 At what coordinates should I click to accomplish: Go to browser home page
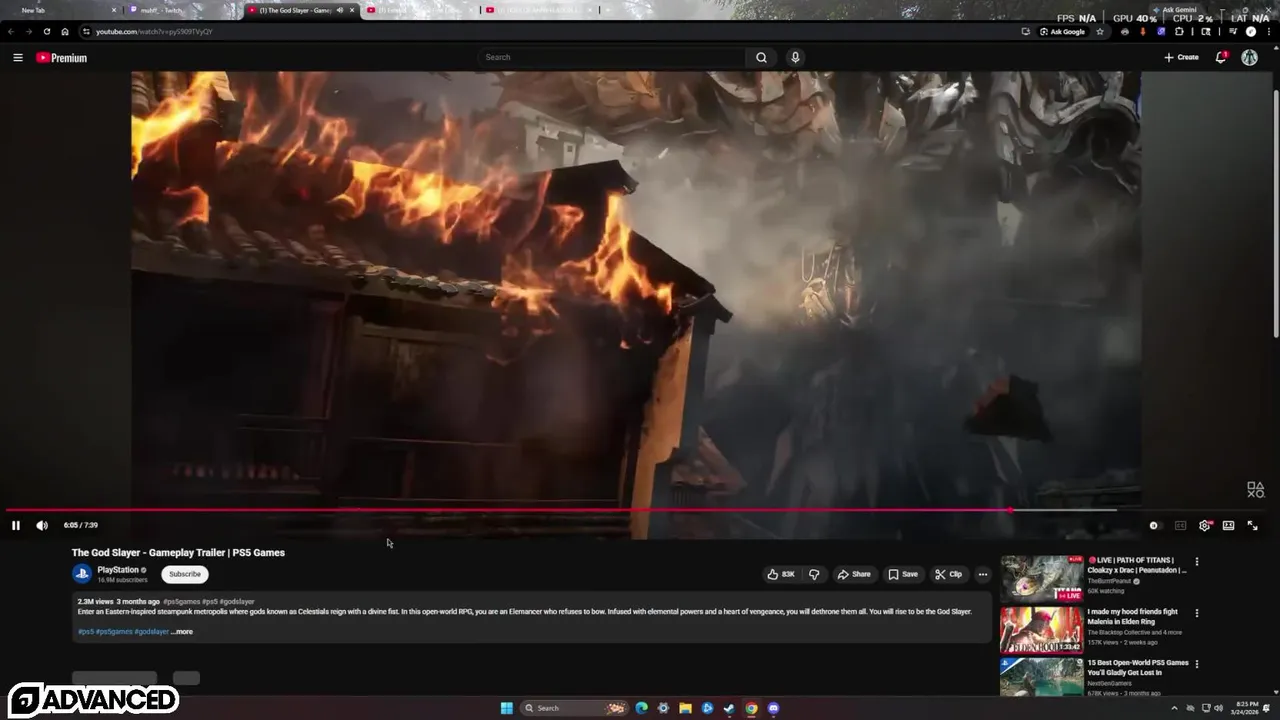[x=65, y=31]
